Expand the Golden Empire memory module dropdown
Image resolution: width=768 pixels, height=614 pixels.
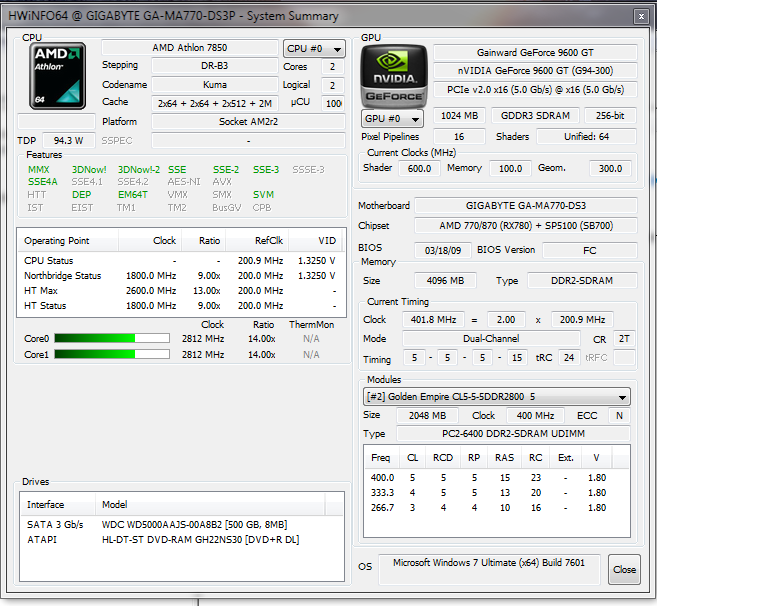pyautogui.click(x=497, y=397)
